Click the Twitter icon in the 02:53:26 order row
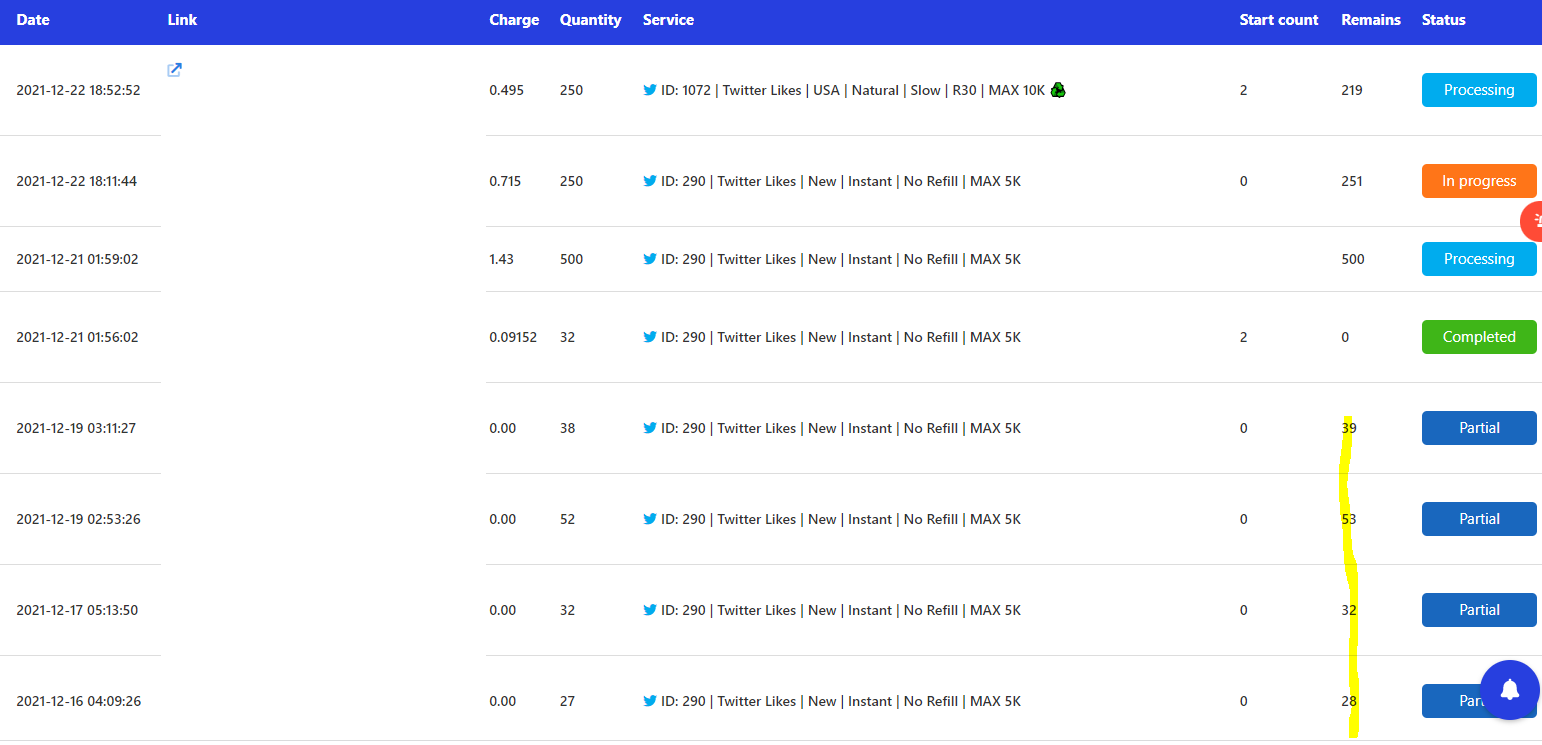The height and width of the screenshot is (745, 1542). pos(650,519)
